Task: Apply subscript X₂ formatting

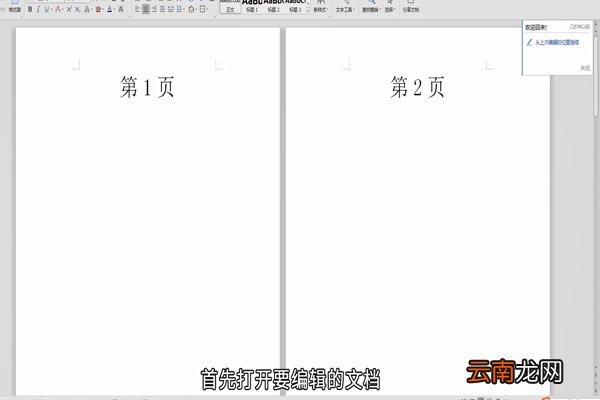Action: [77, 9]
